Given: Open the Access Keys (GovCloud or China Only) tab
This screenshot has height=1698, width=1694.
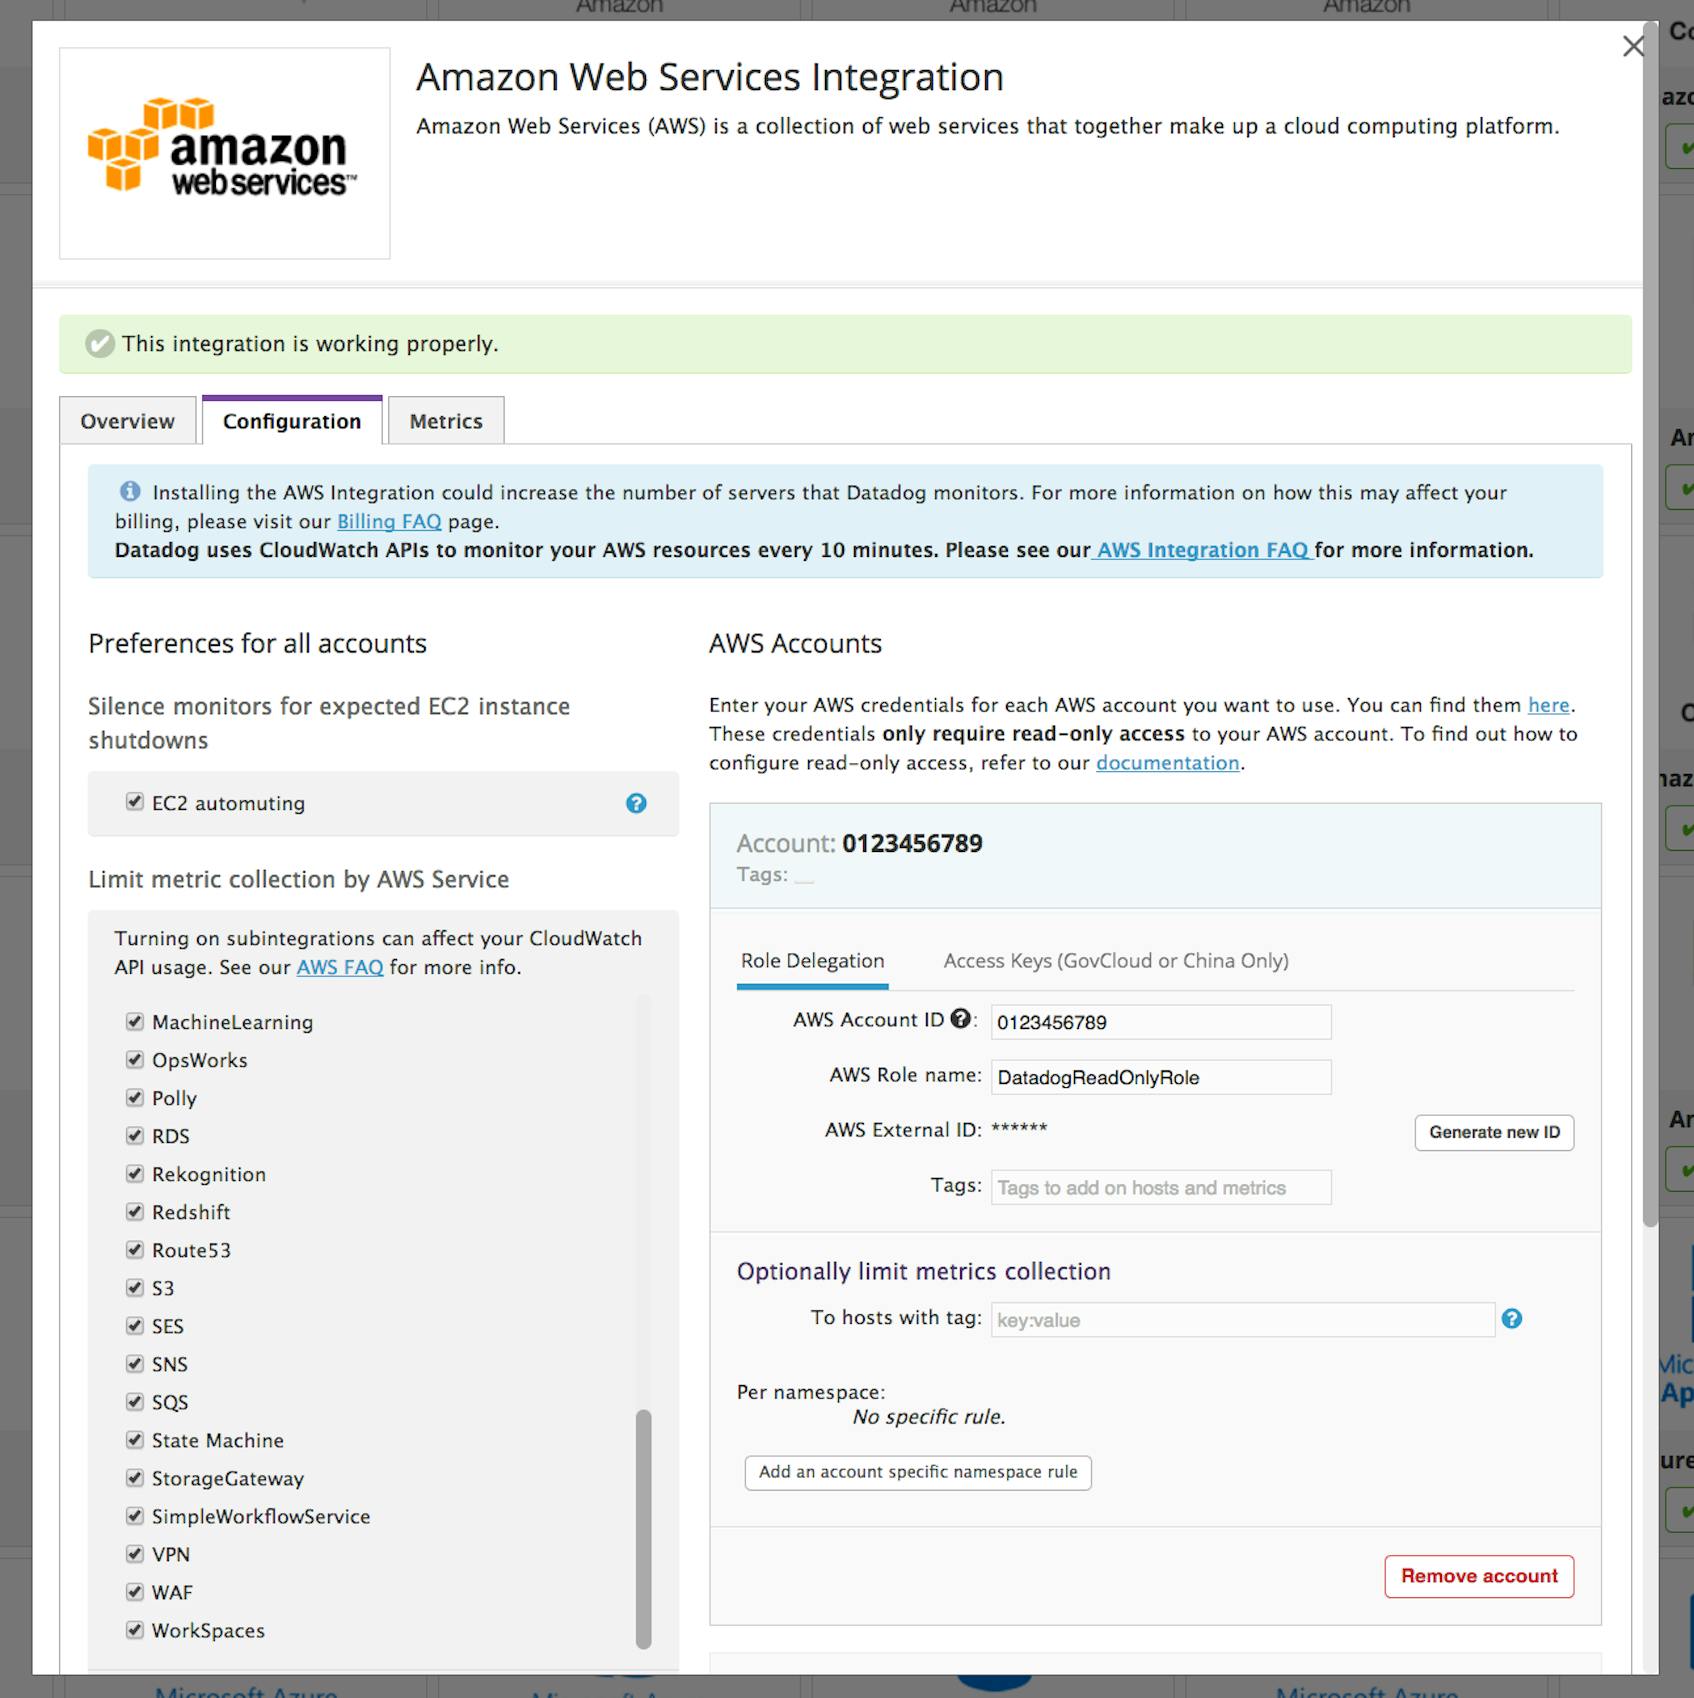Looking at the screenshot, I should pyautogui.click(x=1116, y=960).
